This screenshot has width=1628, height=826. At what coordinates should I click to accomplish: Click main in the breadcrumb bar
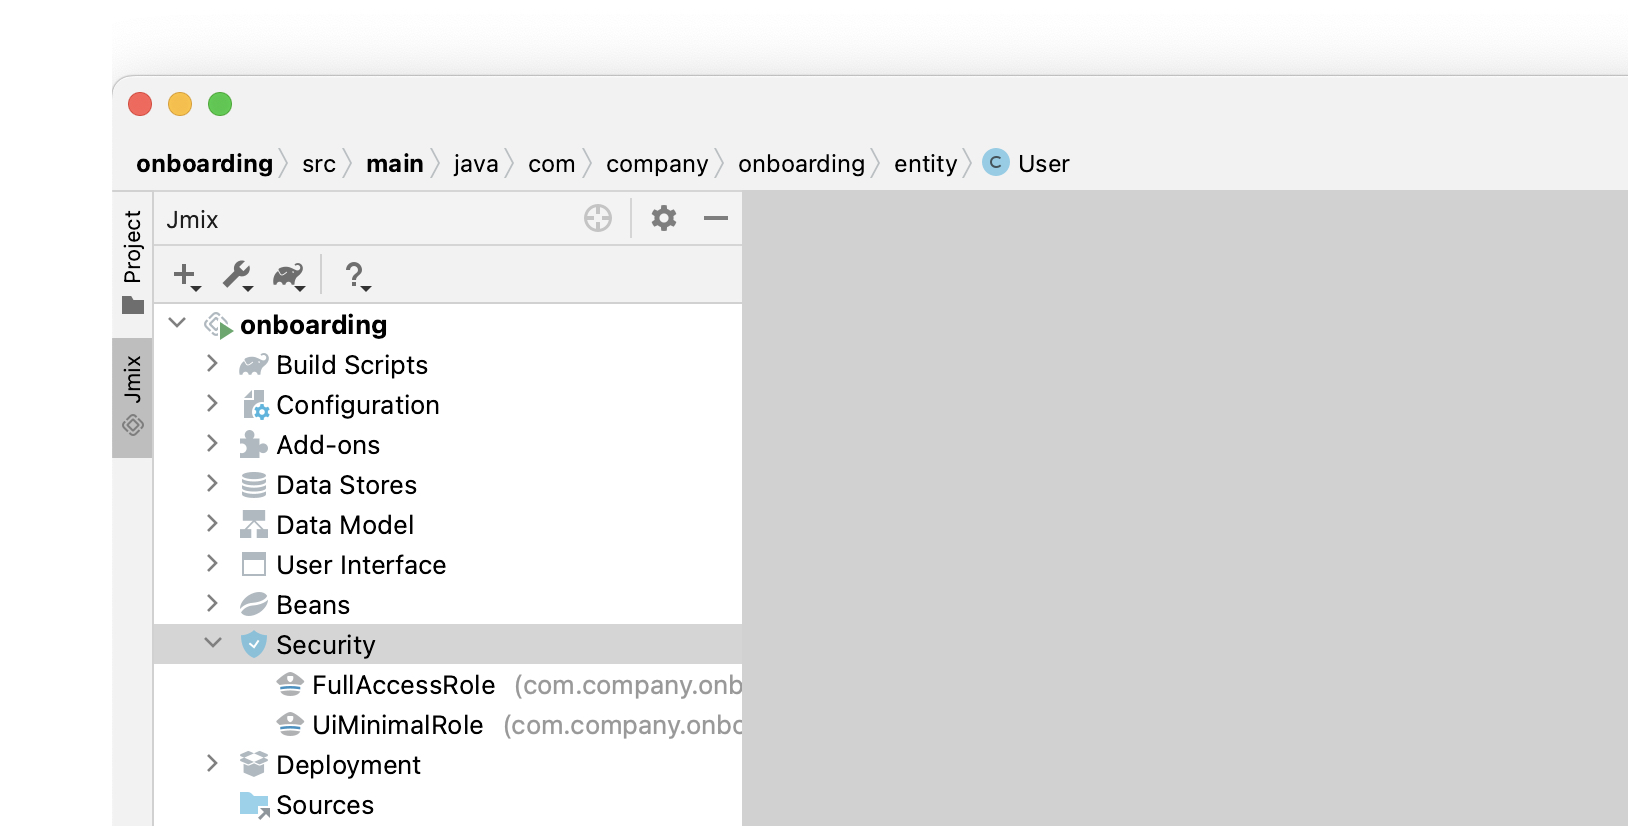tap(395, 163)
